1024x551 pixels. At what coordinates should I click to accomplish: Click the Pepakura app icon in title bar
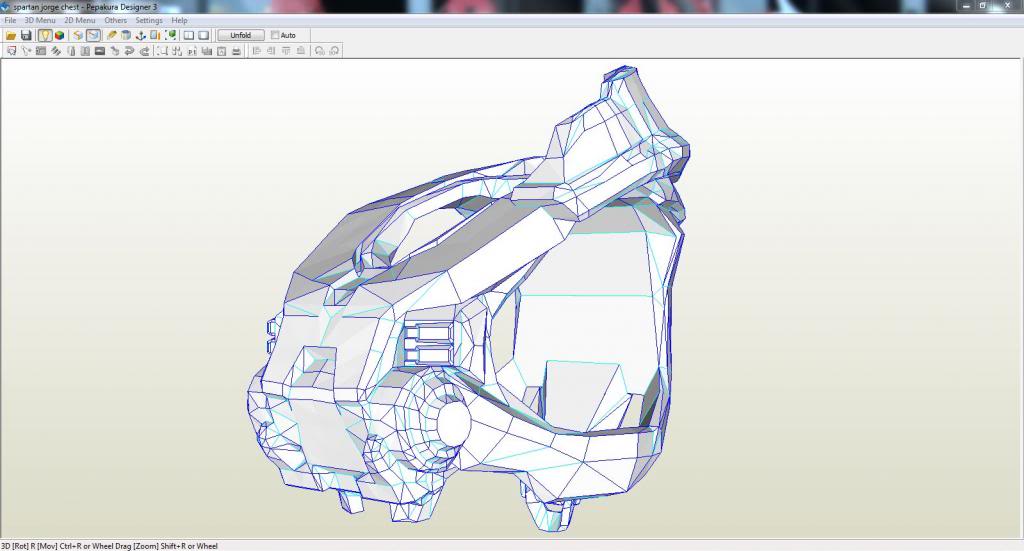coord(5,7)
